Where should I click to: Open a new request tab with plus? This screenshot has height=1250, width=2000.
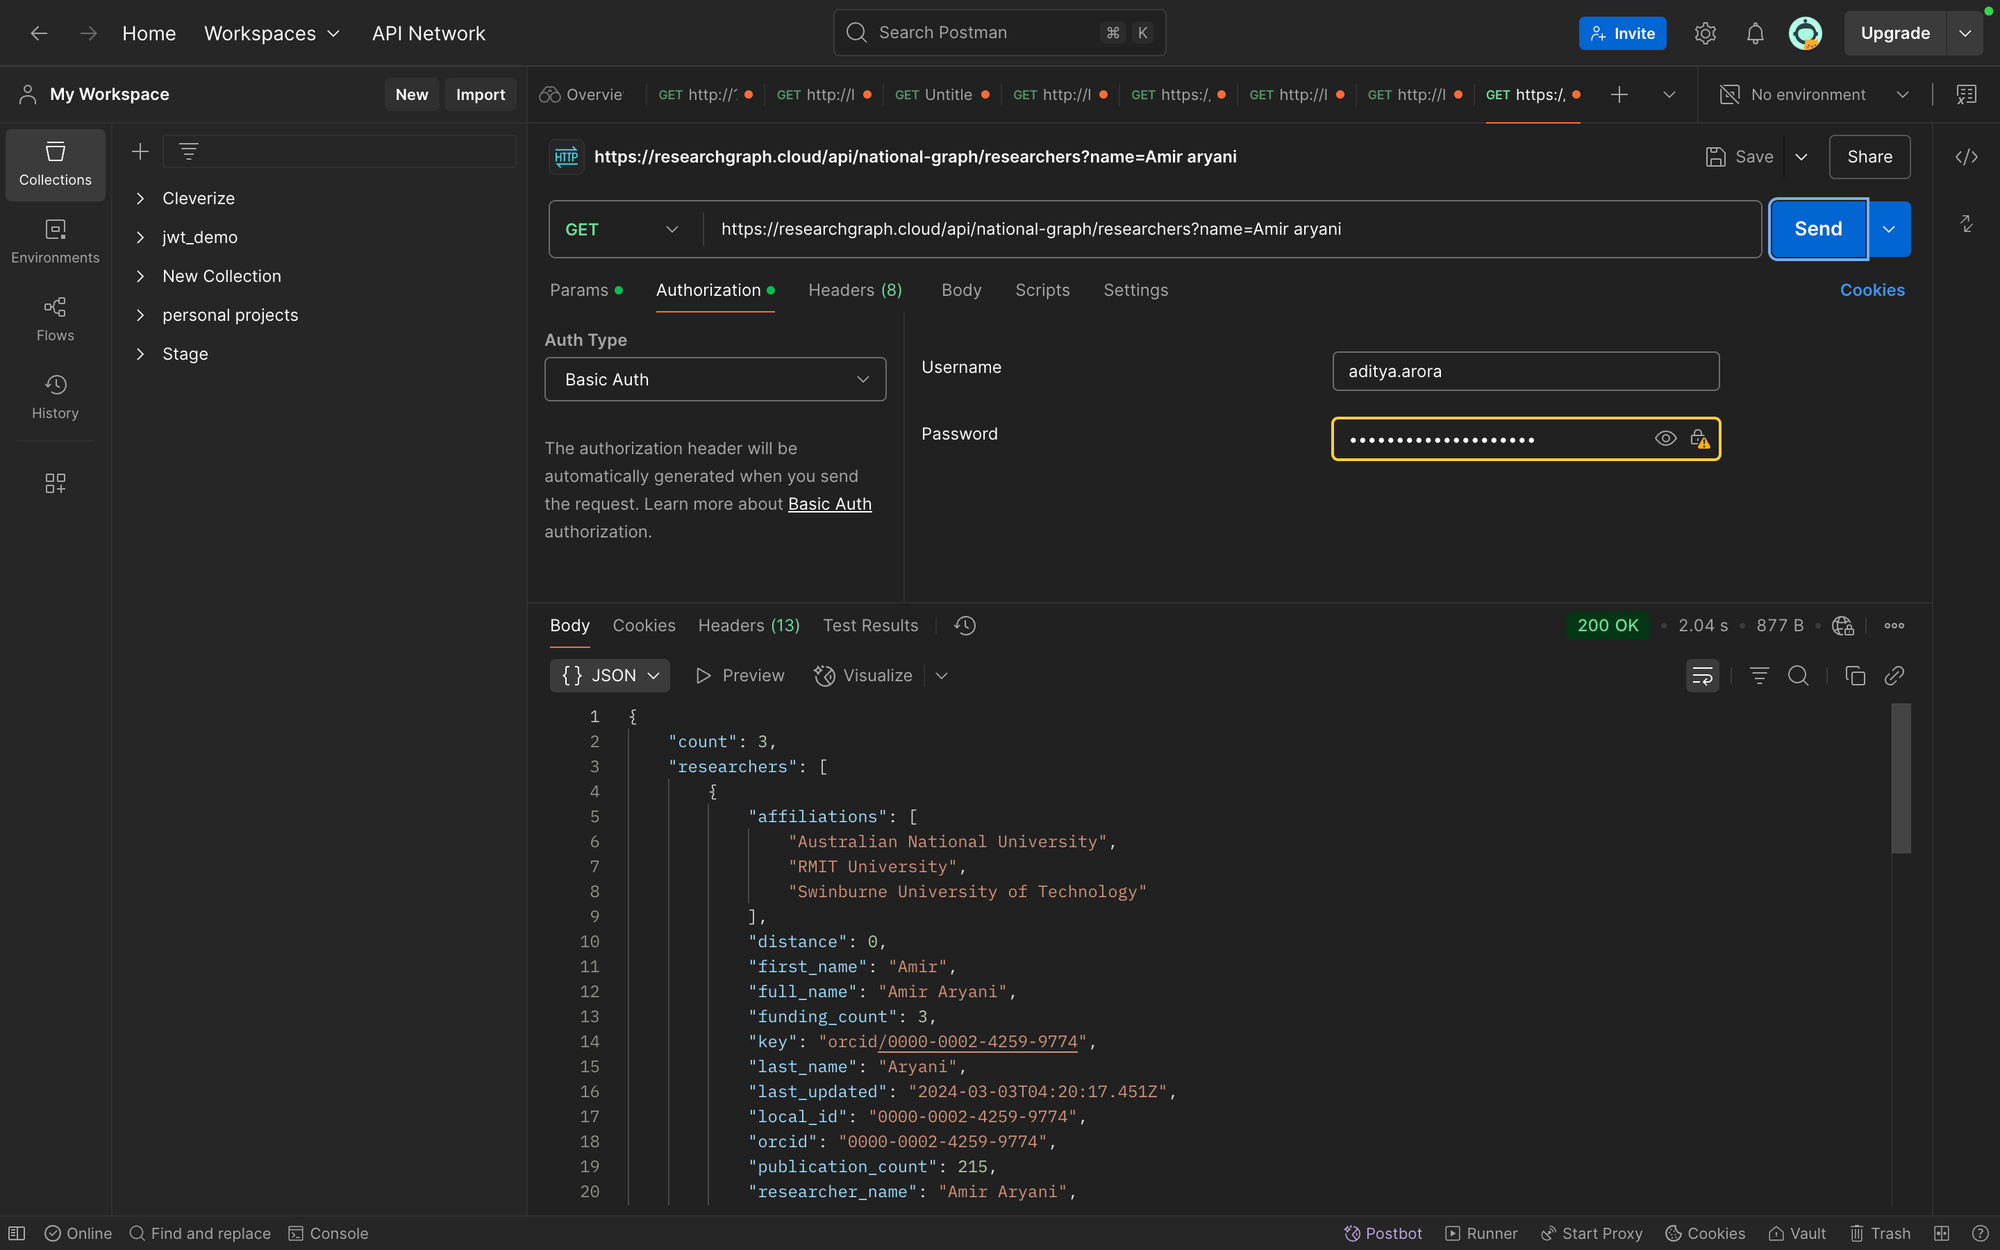click(x=1619, y=94)
